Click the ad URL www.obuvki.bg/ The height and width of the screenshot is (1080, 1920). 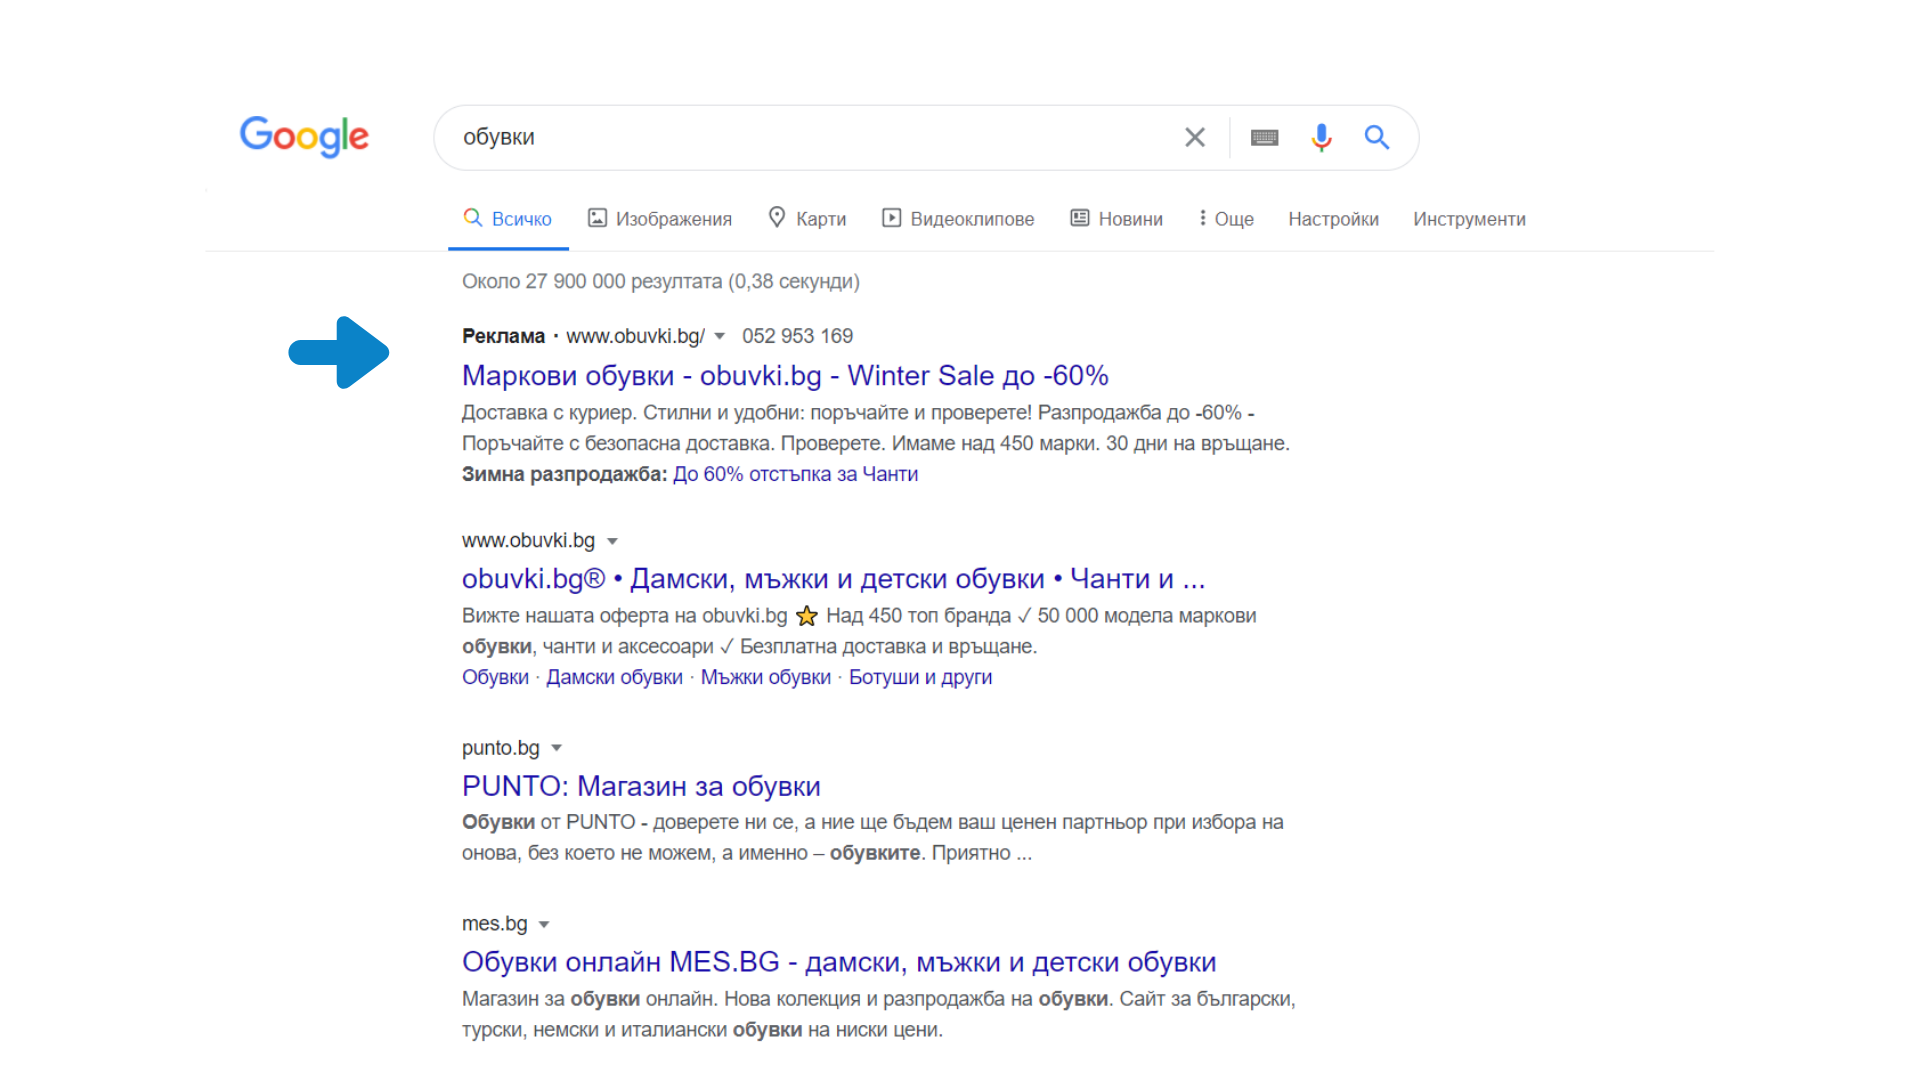click(x=635, y=336)
